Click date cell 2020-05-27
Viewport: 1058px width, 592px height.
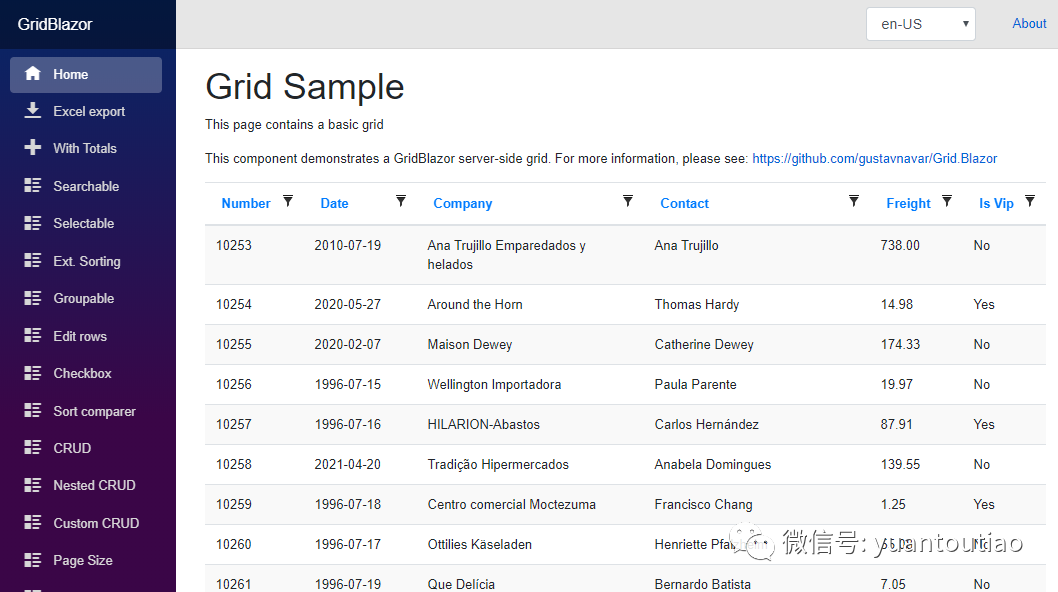pos(347,304)
